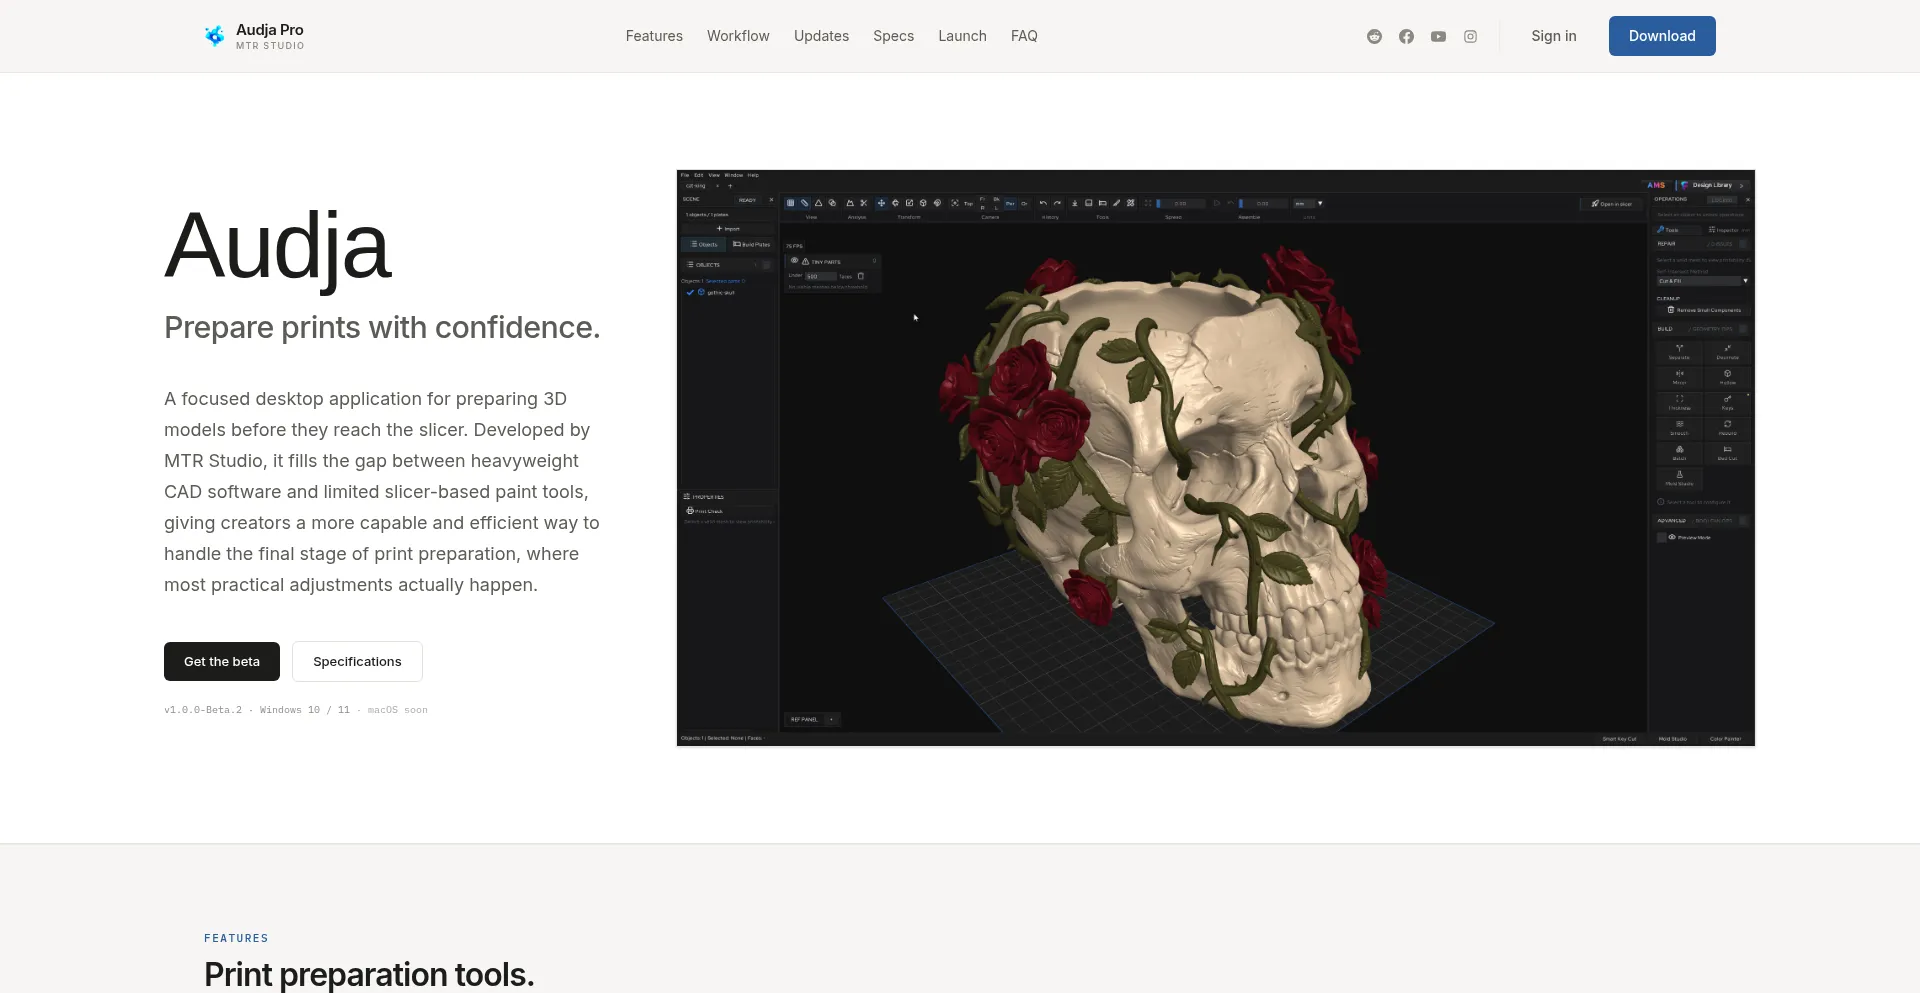Select the Separate operation icon
The height and width of the screenshot is (993, 1920).
[1679, 351]
